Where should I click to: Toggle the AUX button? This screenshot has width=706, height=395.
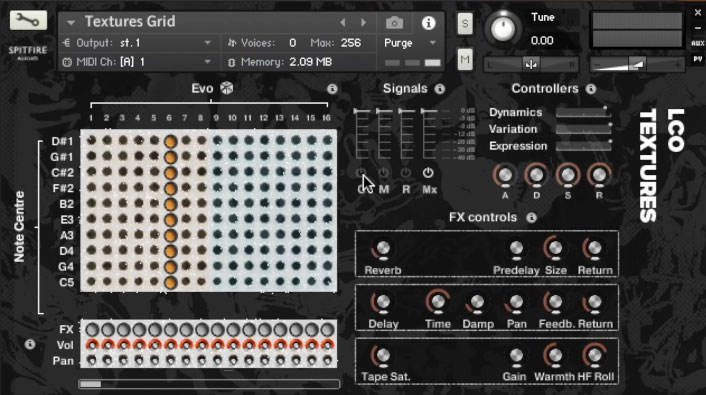[x=697, y=43]
